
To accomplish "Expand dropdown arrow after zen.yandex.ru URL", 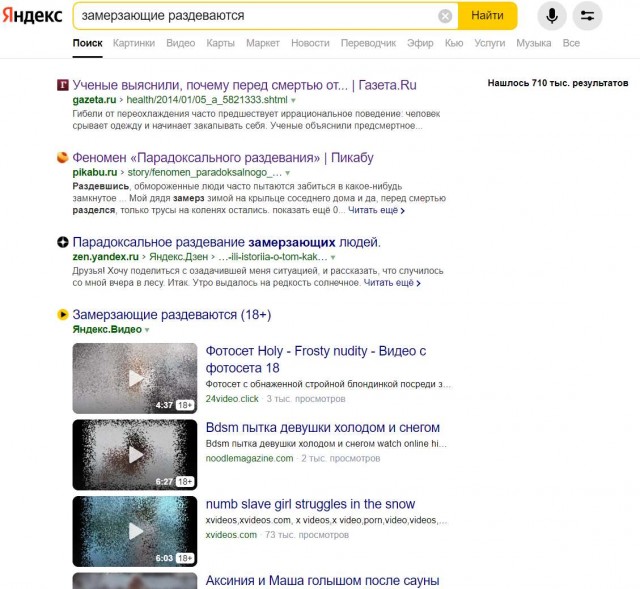I will coord(333,258).
